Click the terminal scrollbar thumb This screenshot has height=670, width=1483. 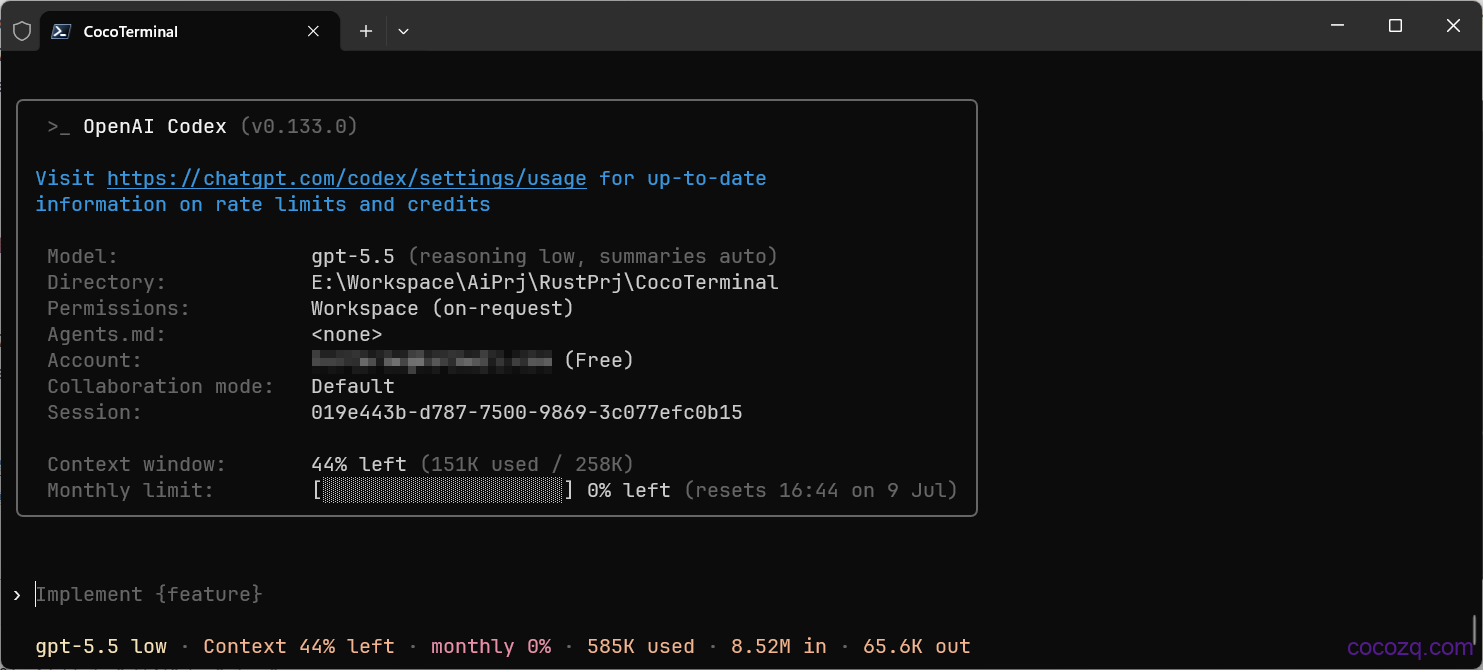tap(1475, 632)
